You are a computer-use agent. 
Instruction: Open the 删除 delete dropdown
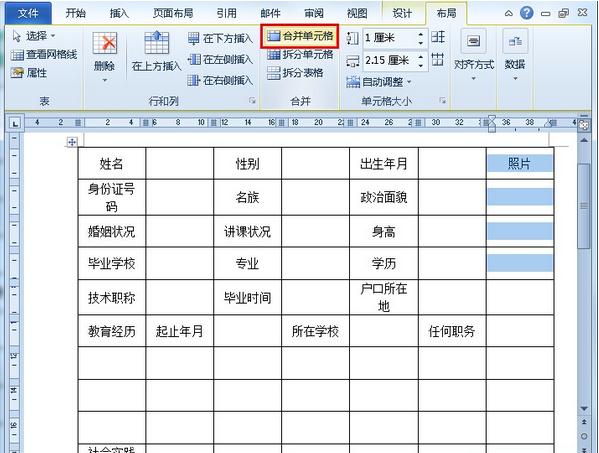coord(104,80)
